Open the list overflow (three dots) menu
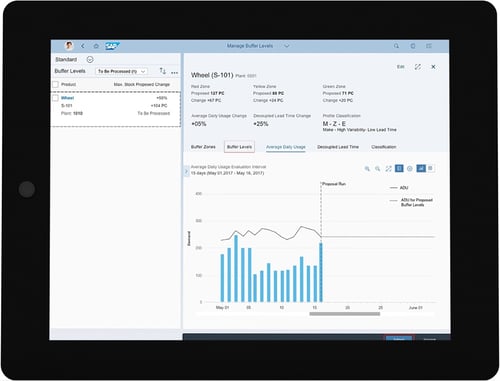500x381 pixels. click(174, 72)
